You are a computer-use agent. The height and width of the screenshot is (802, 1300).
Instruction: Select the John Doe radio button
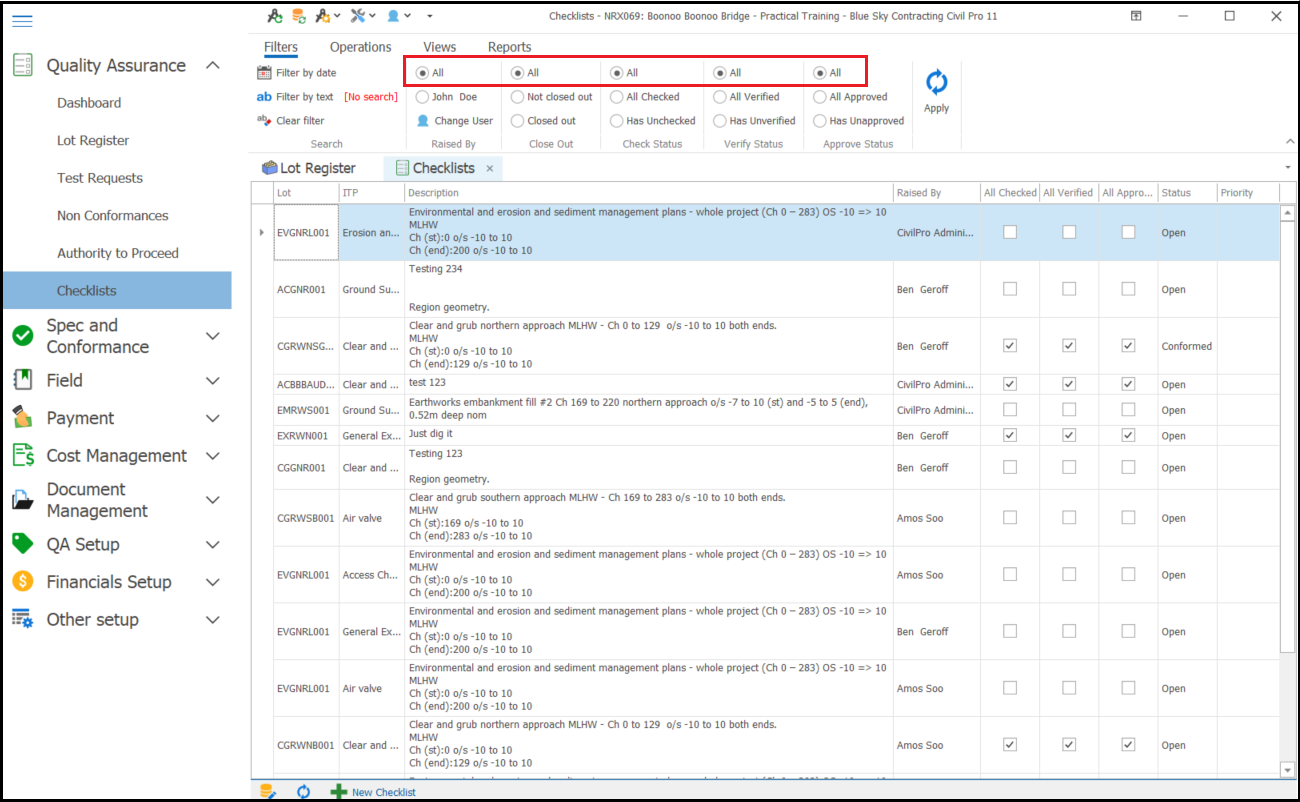click(x=423, y=97)
